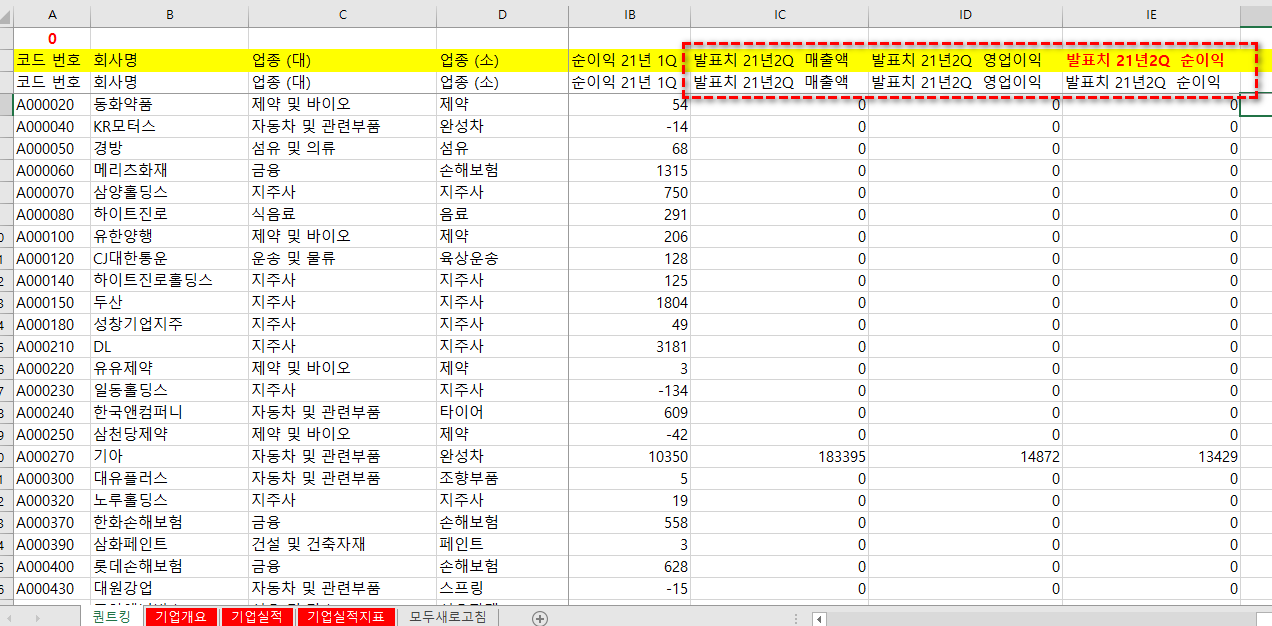Select column ID header
Viewport: 1272px width, 626px height.
click(x=965, y=15)
